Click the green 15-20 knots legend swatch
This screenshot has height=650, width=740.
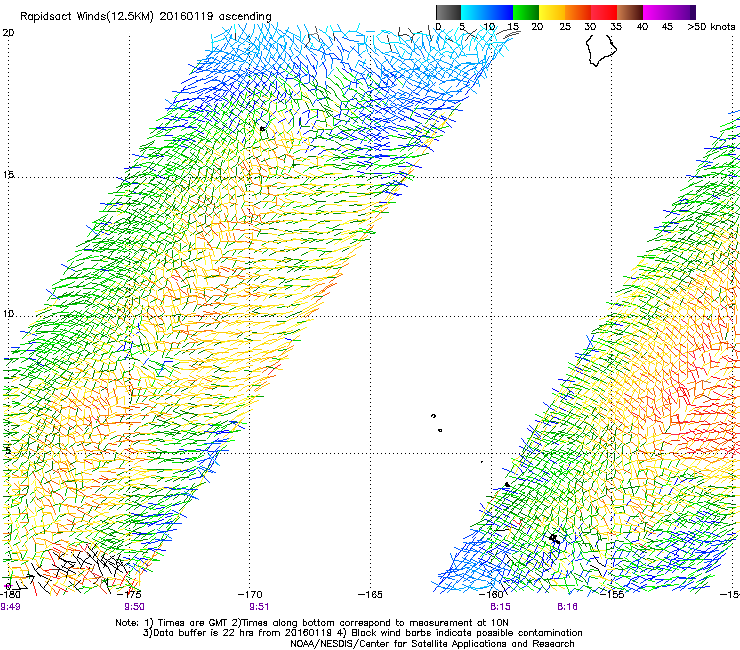click(x=526, y=12)
